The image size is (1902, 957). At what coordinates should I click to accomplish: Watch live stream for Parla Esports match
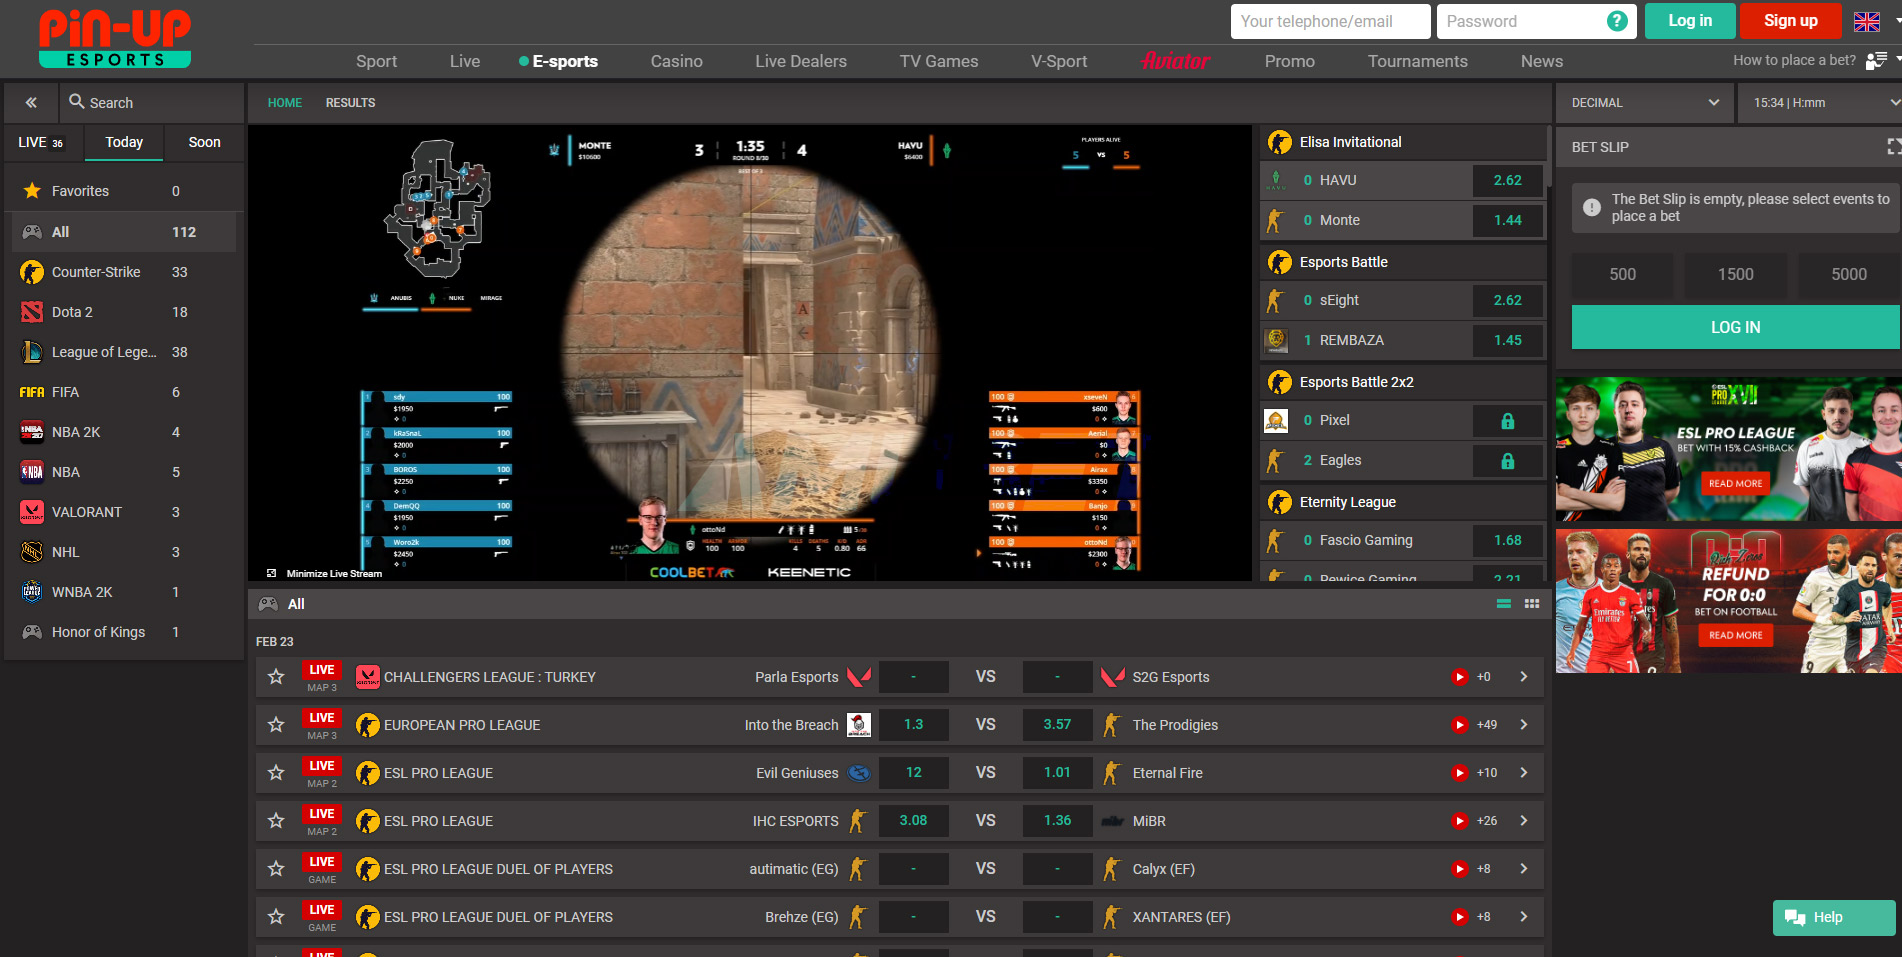pos(1459,677)
